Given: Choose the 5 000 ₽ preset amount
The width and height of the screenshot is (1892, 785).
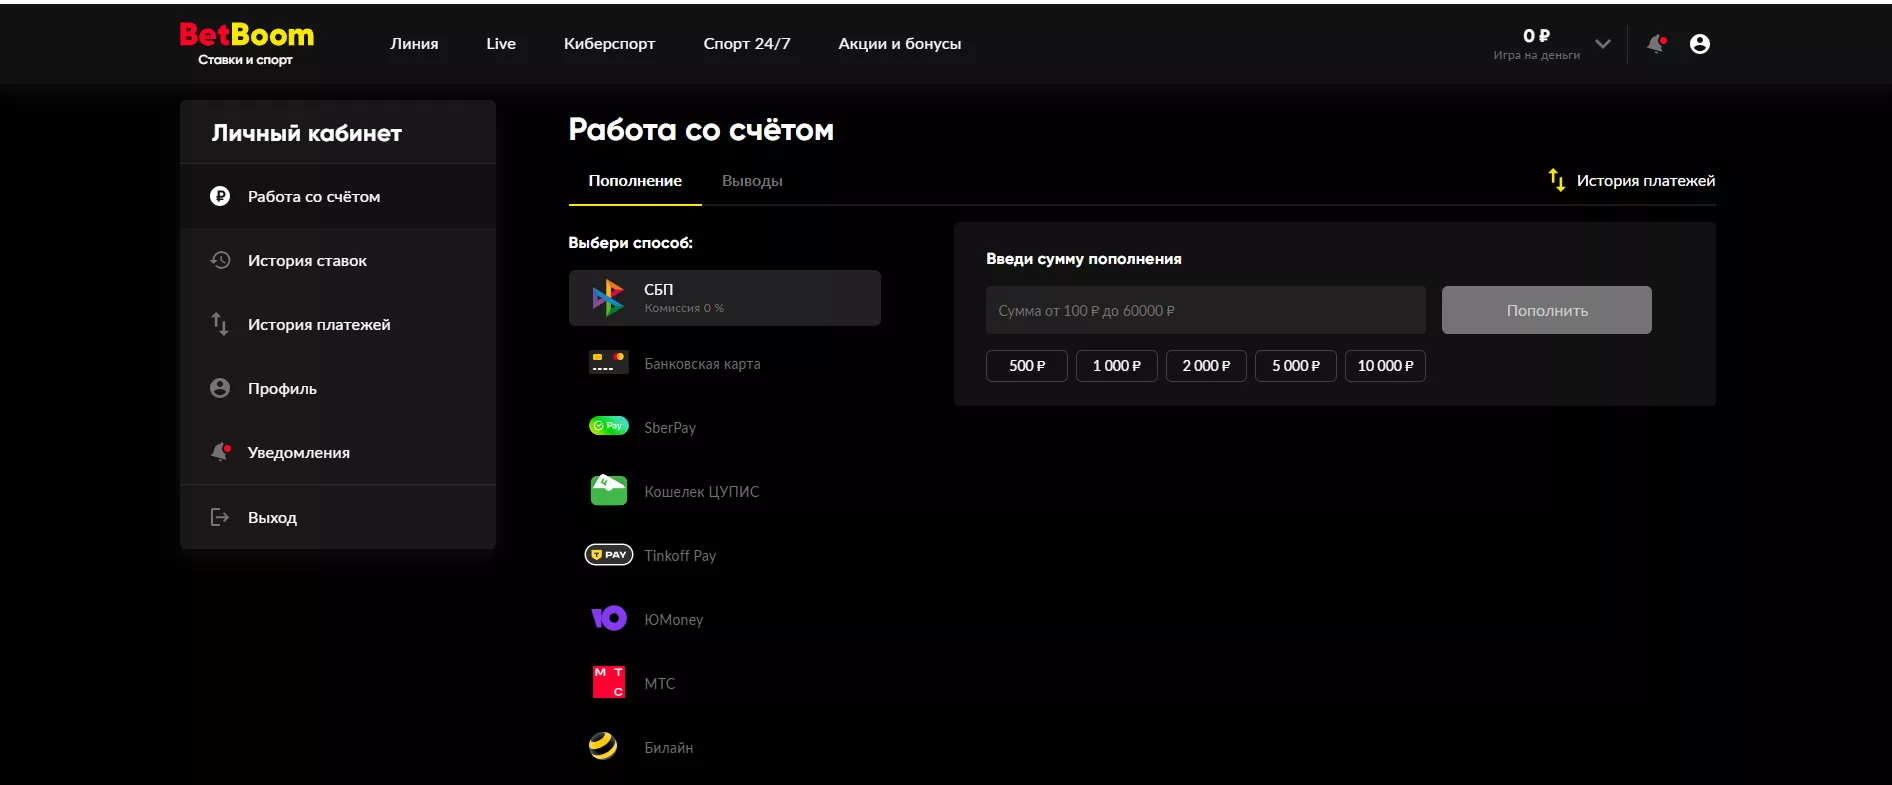Looking at the screenshot, I should [1296, 366].
